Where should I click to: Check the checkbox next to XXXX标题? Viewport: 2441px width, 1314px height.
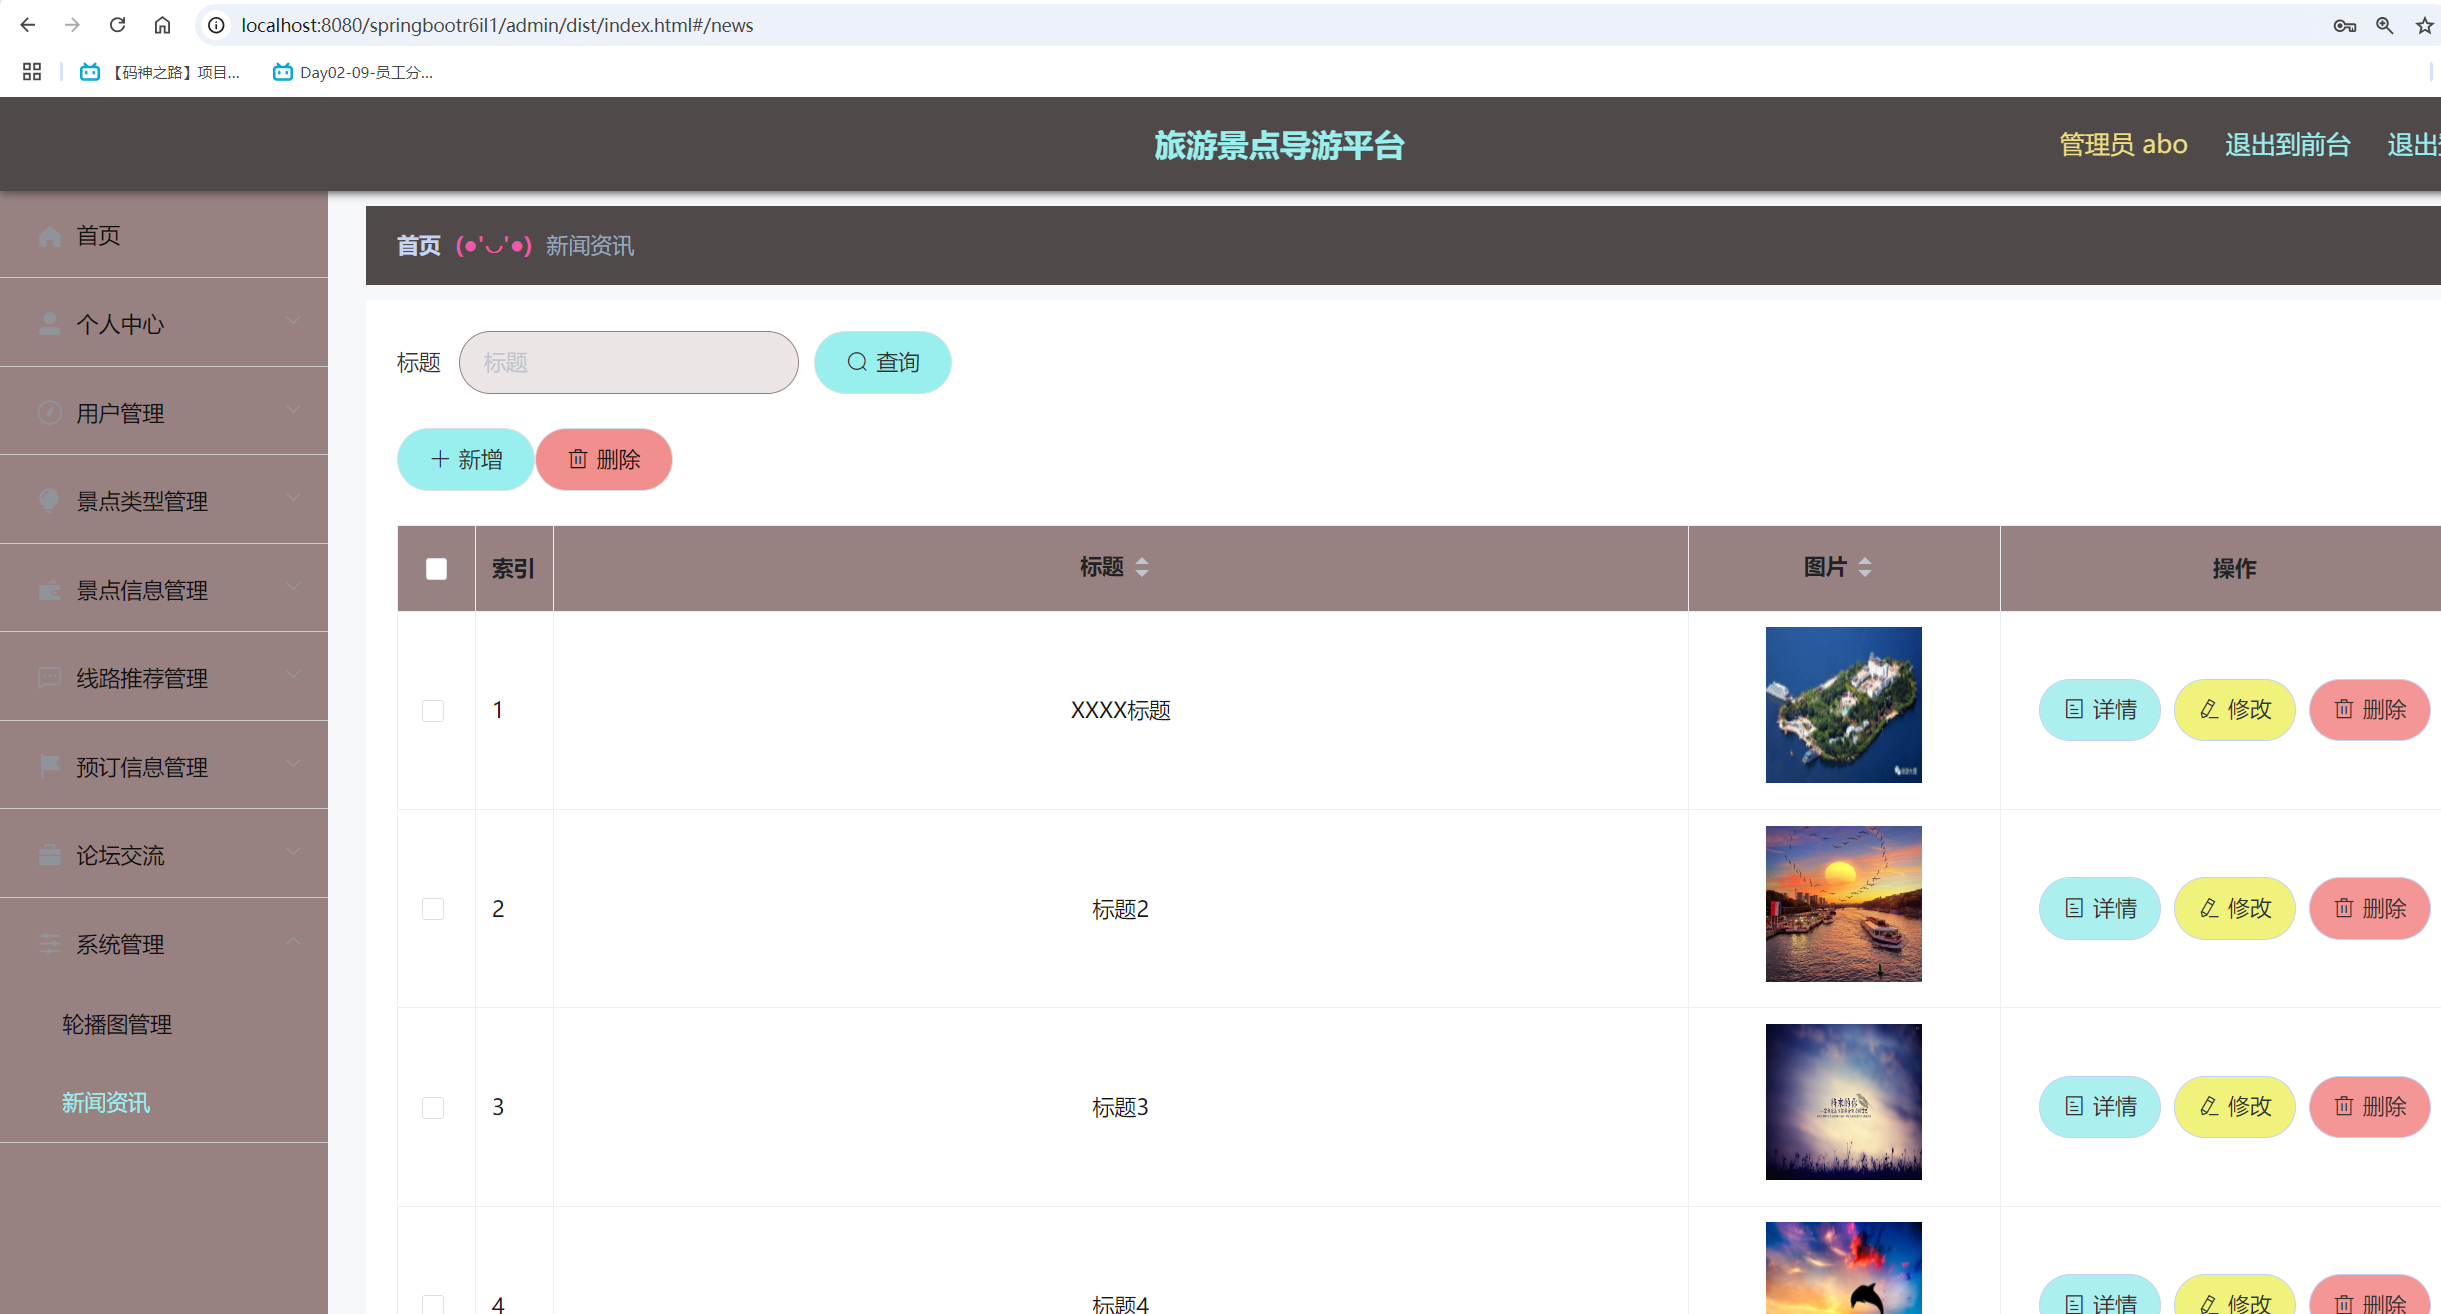433,711
